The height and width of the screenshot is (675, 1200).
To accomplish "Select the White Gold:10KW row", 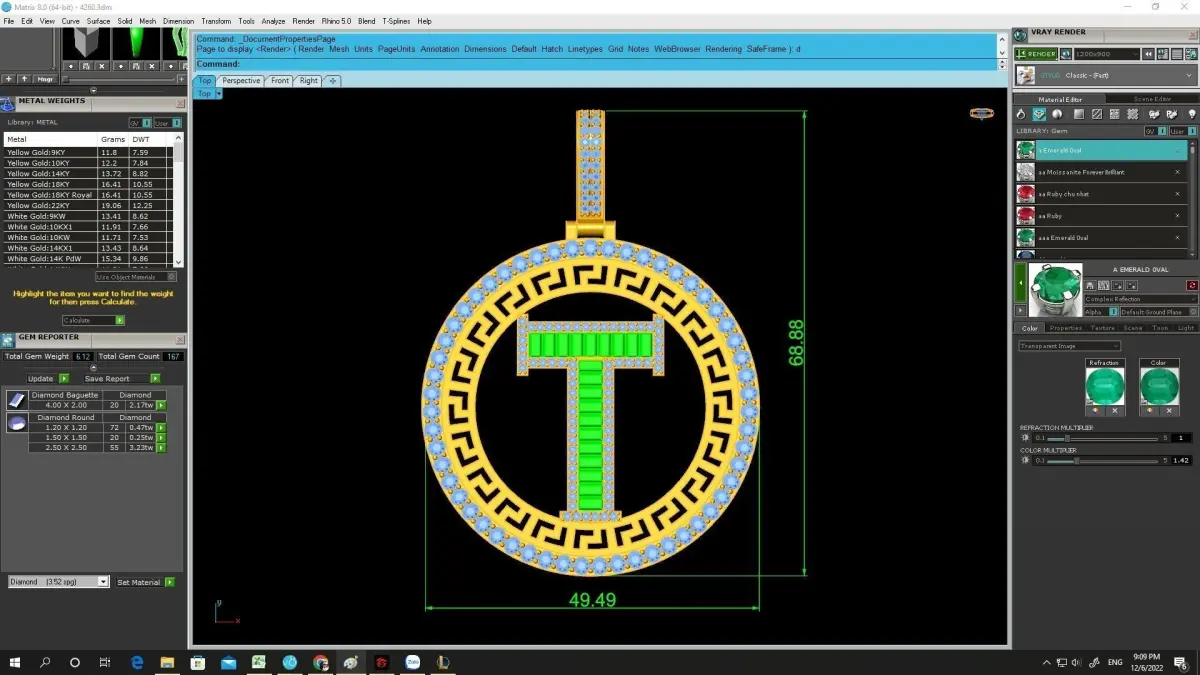I will pyautogui.click(x=87, y=237).
